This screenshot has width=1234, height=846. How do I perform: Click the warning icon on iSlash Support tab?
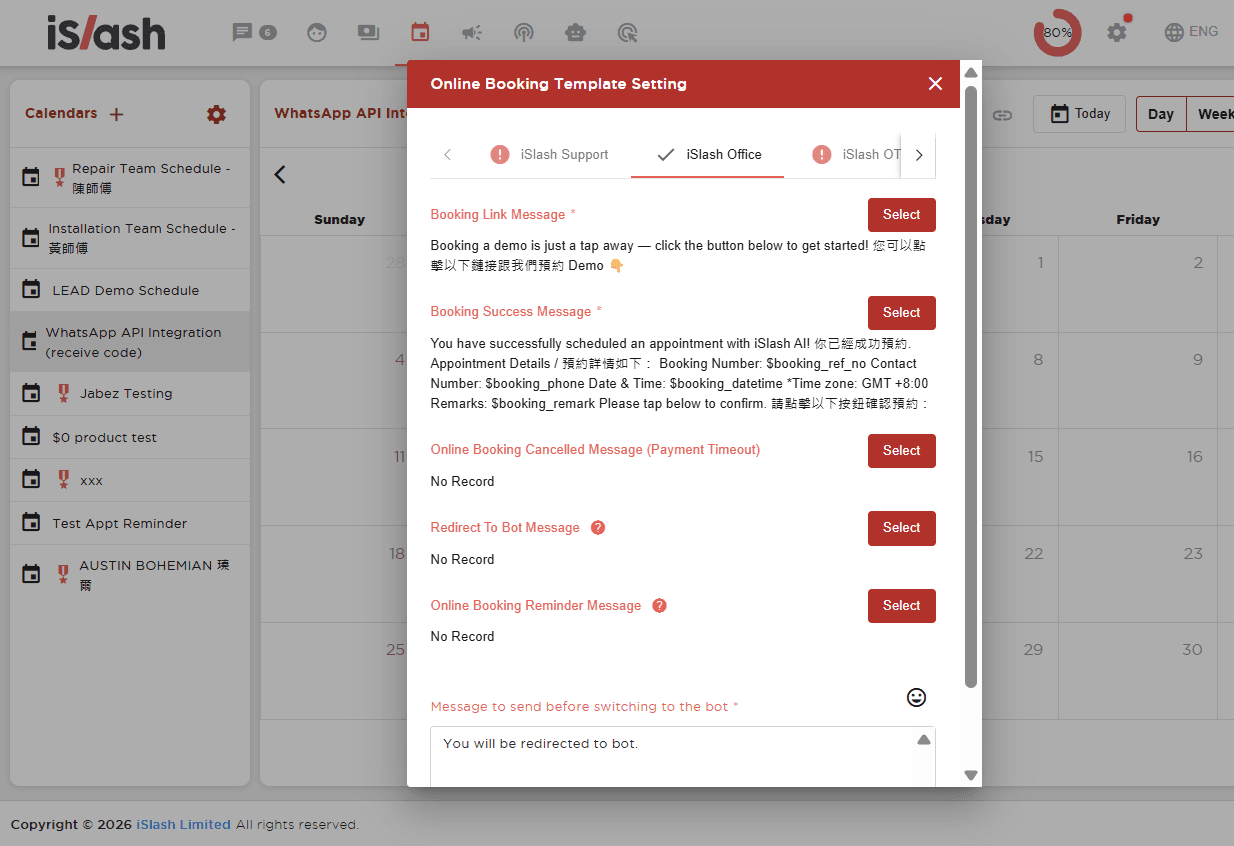(x=500, y=154)
